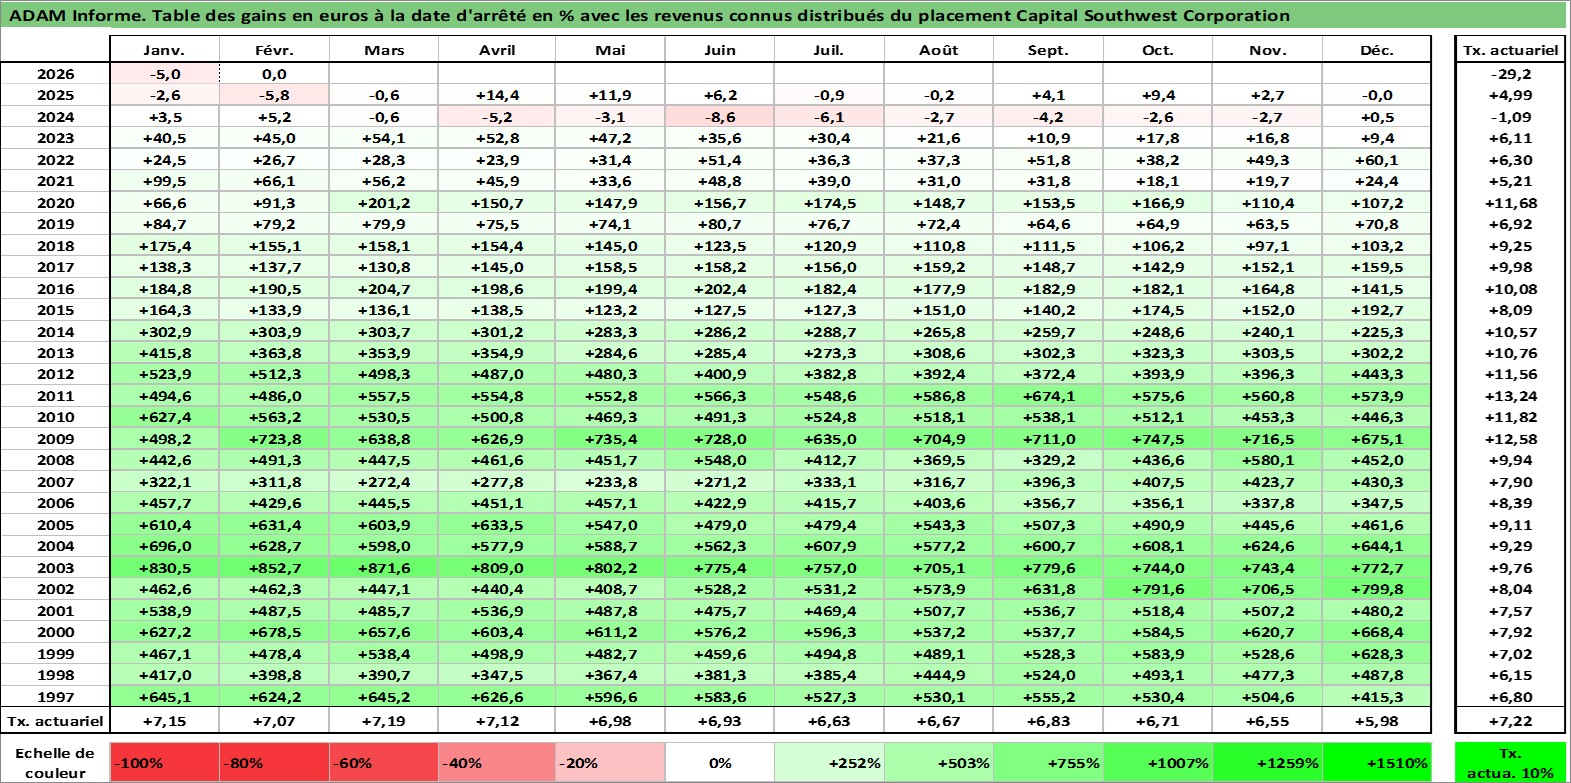Select the +1510% brightest green swatch
The image size is (1571, 783).
click(1377, 762)
